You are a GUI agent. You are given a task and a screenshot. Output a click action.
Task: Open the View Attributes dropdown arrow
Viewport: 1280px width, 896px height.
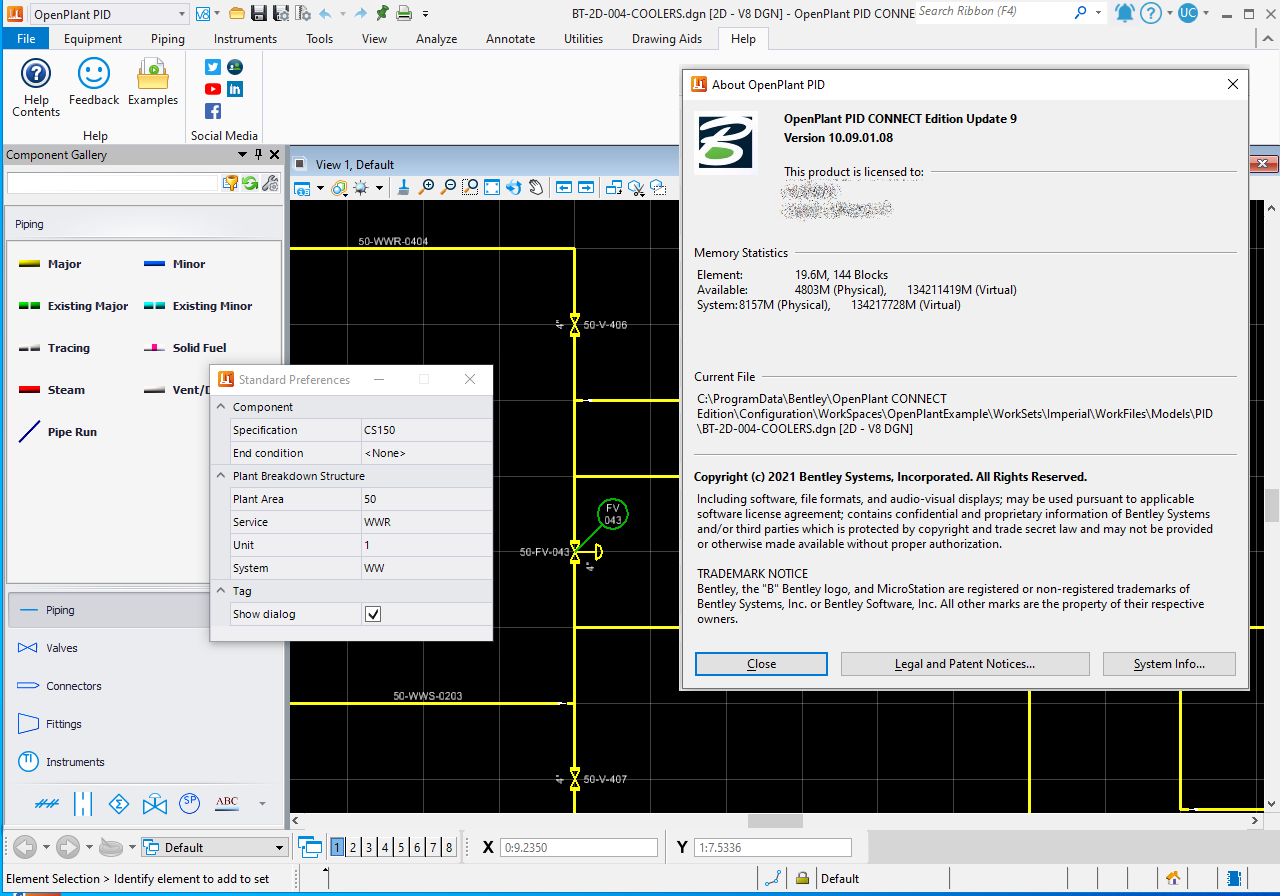(x=320, y=188)
